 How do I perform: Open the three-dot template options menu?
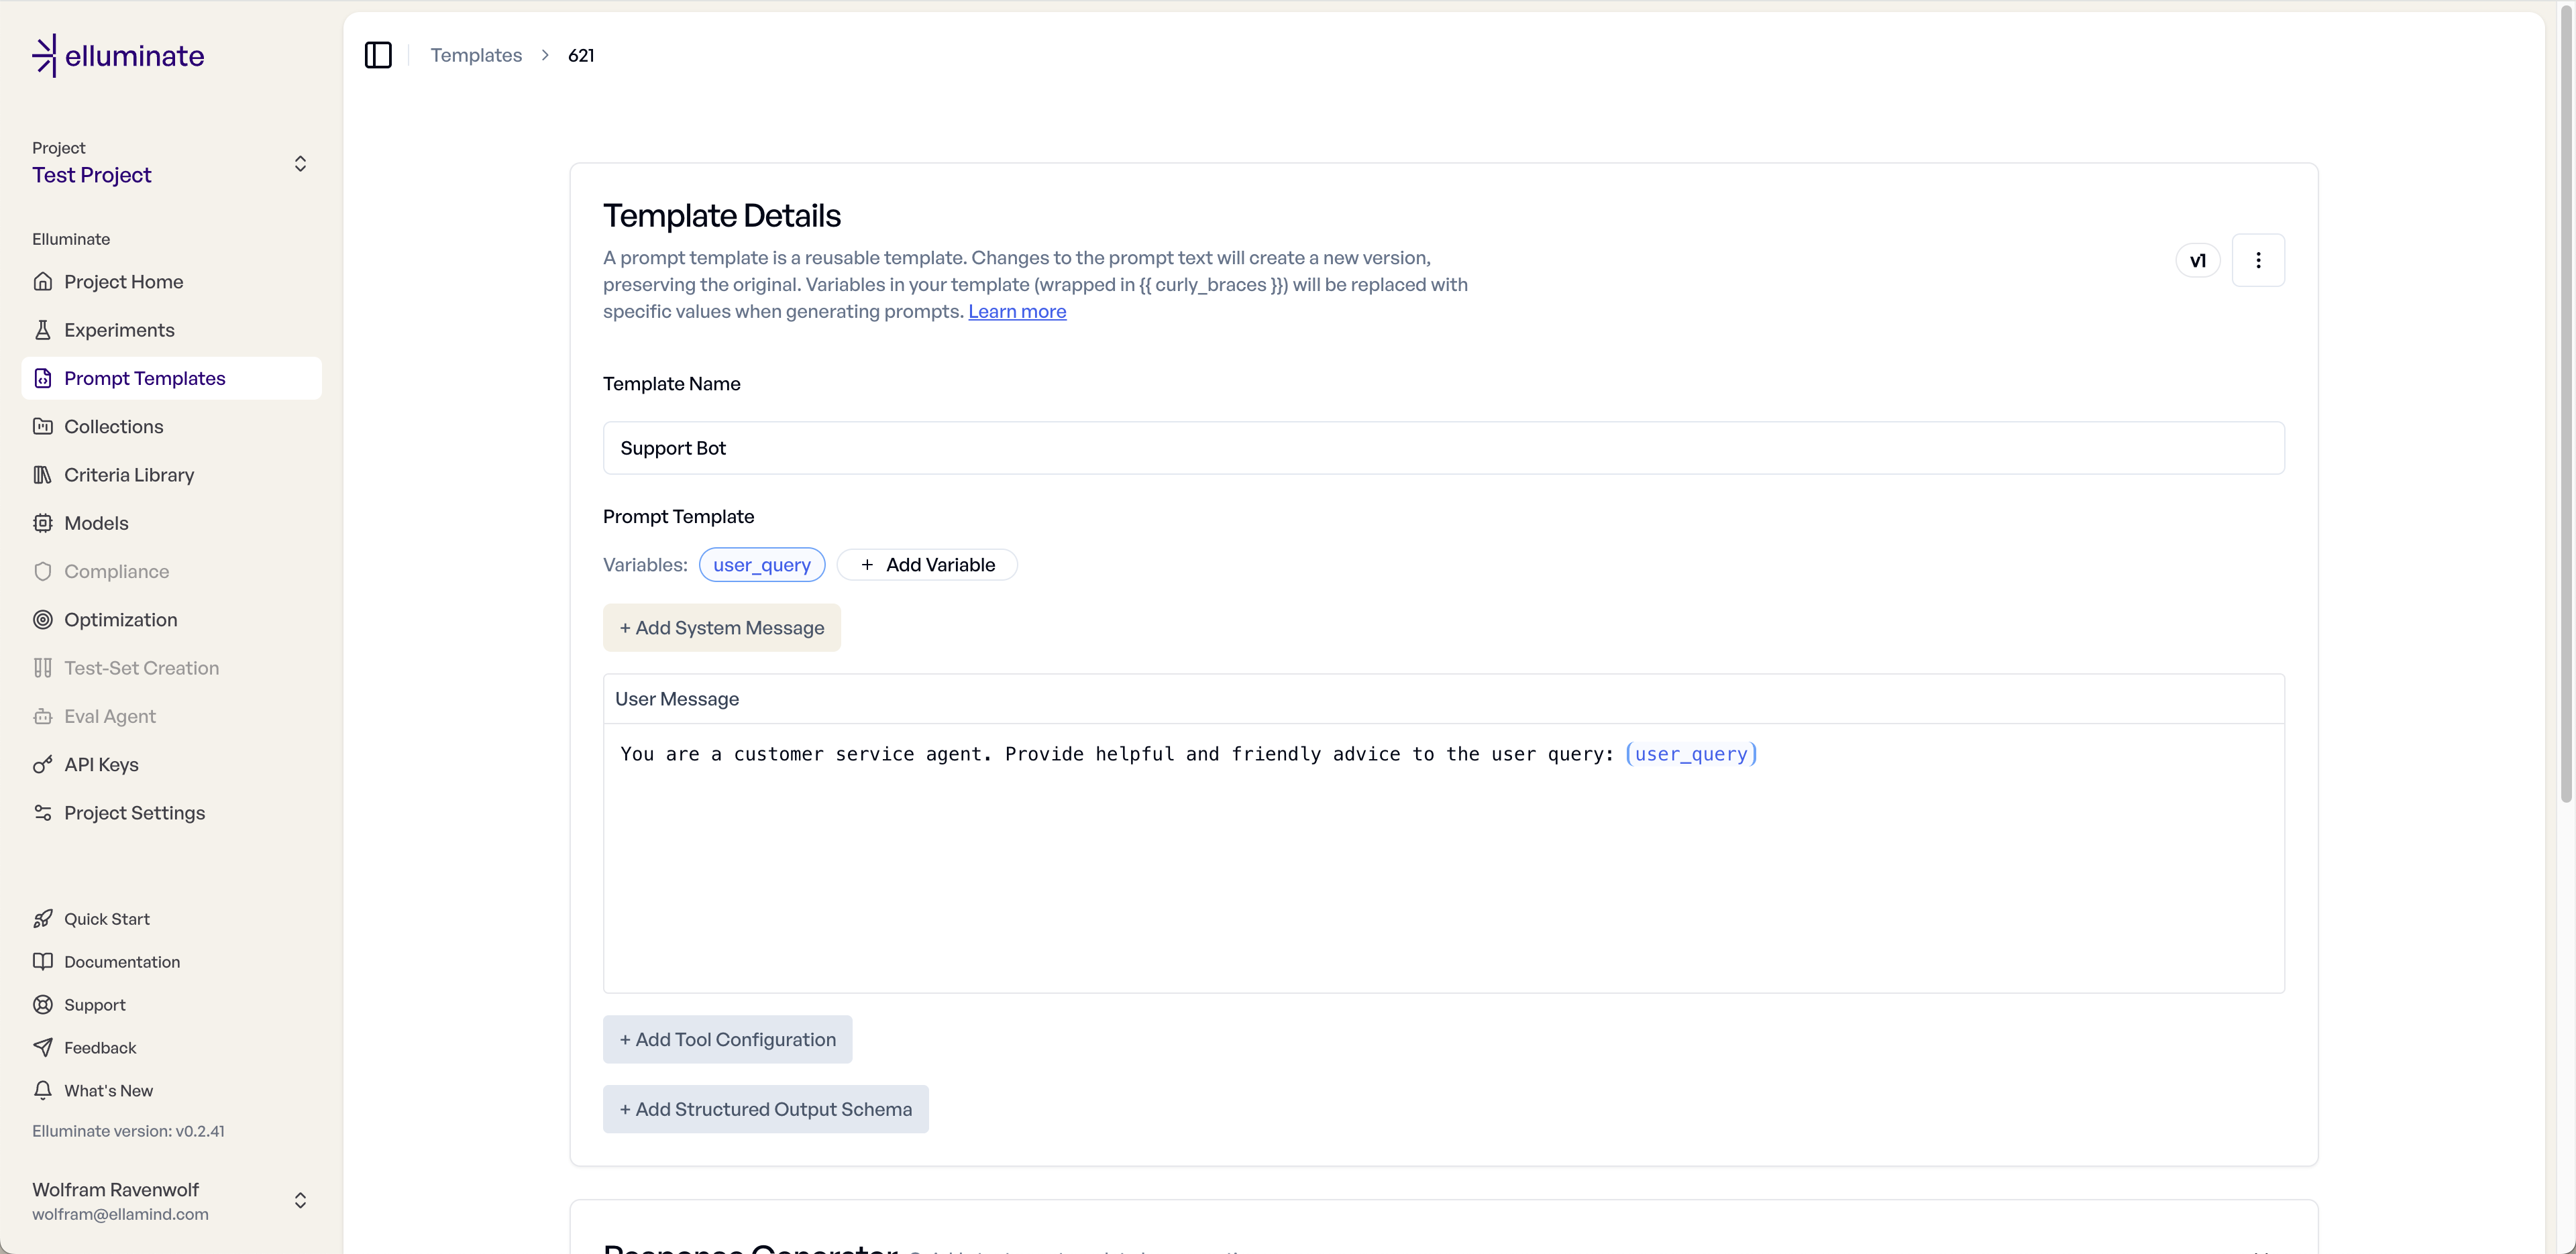point(2257,260)
